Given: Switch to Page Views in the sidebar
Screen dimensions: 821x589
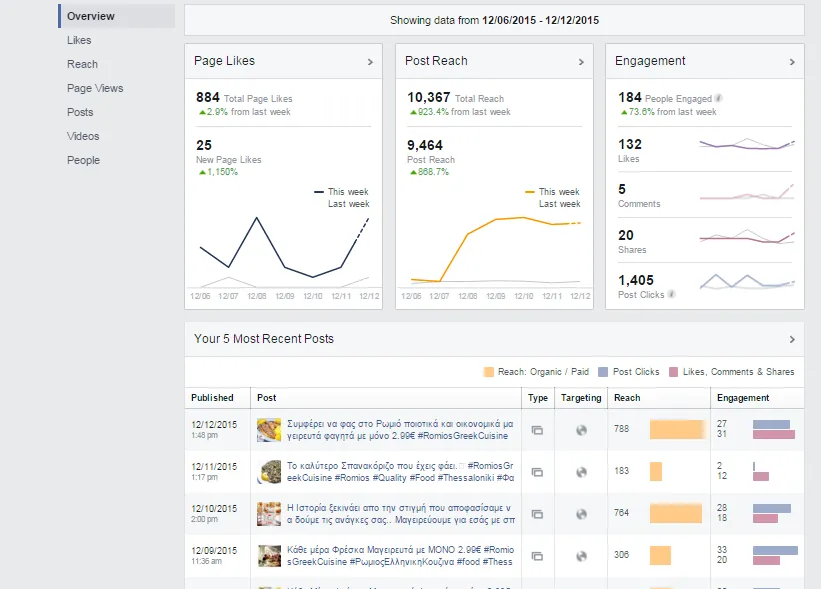Looking at the screenshot, I should pos(95,88).
